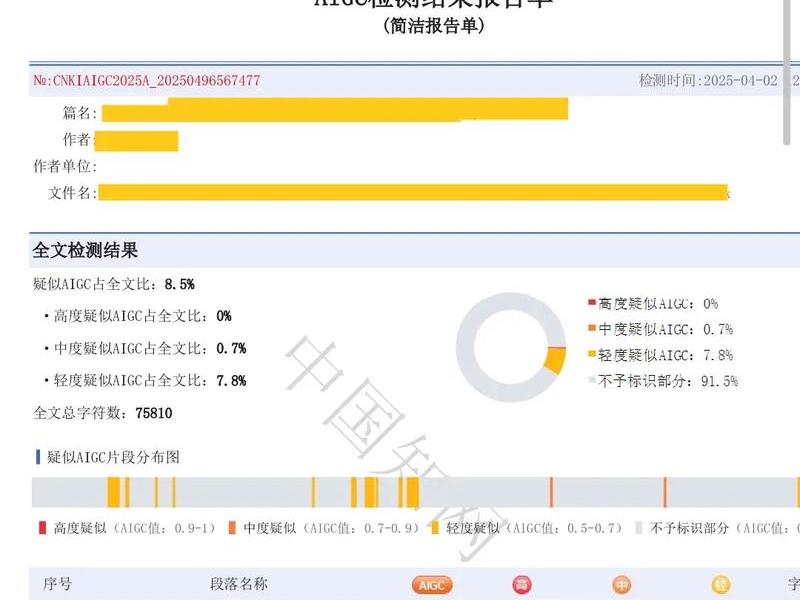Click the chart legend entry 高度疑似AIGC: 0%
Image resolution: width=800 pixels, height=600 pixels.
click(653, 304)
